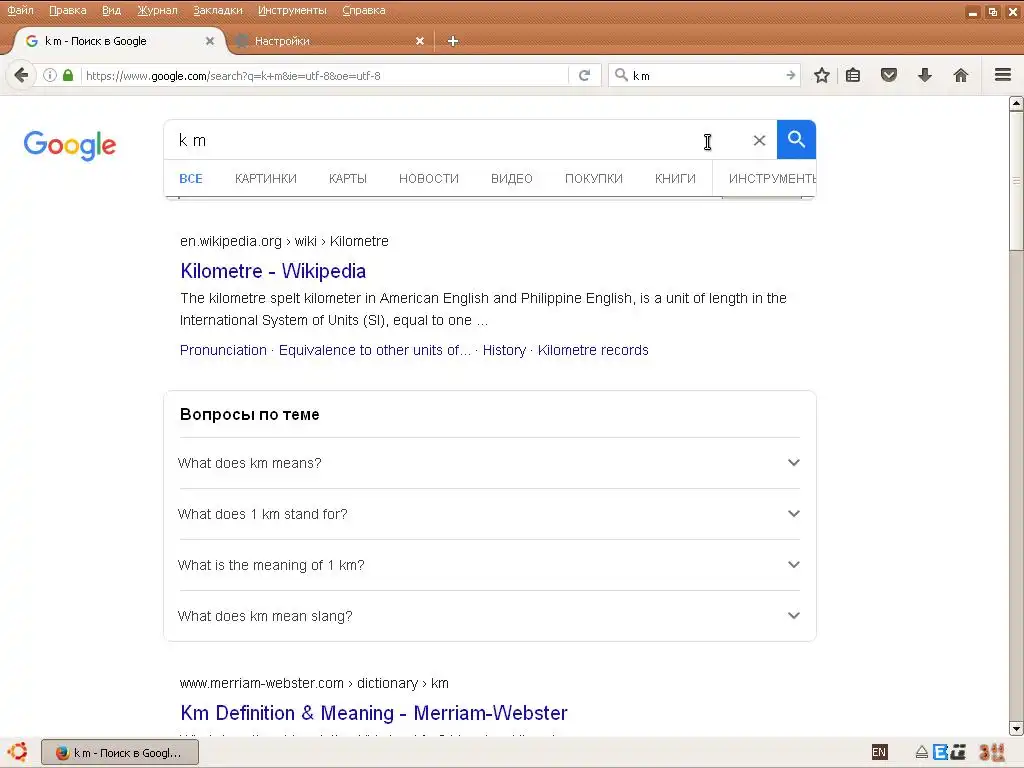Click the vertical scrollbar thumb
Viewport: 1024px width, 768px height.
pos(1016,180)
